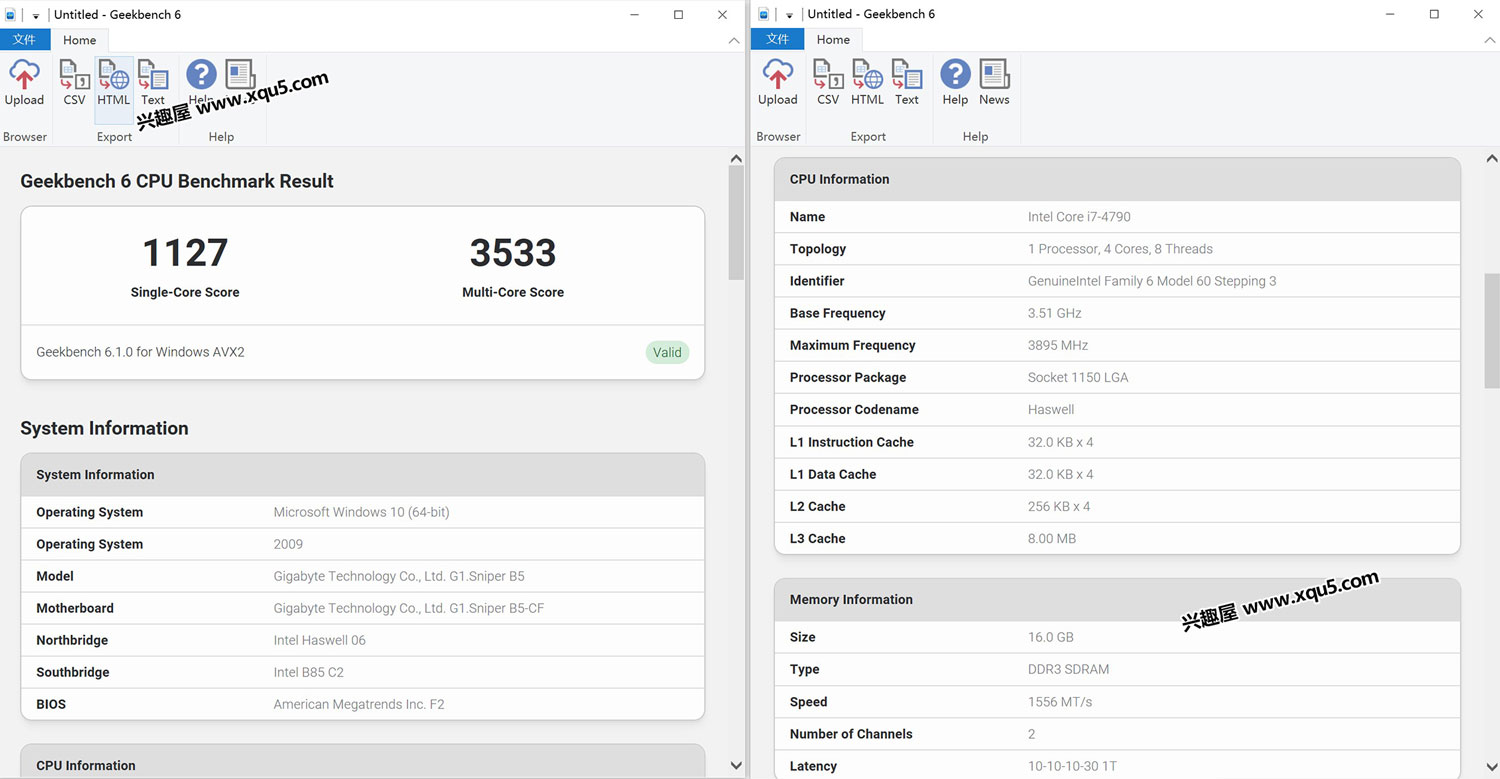Click memory speed '1556 MT/s' value

click(1060, 702)
